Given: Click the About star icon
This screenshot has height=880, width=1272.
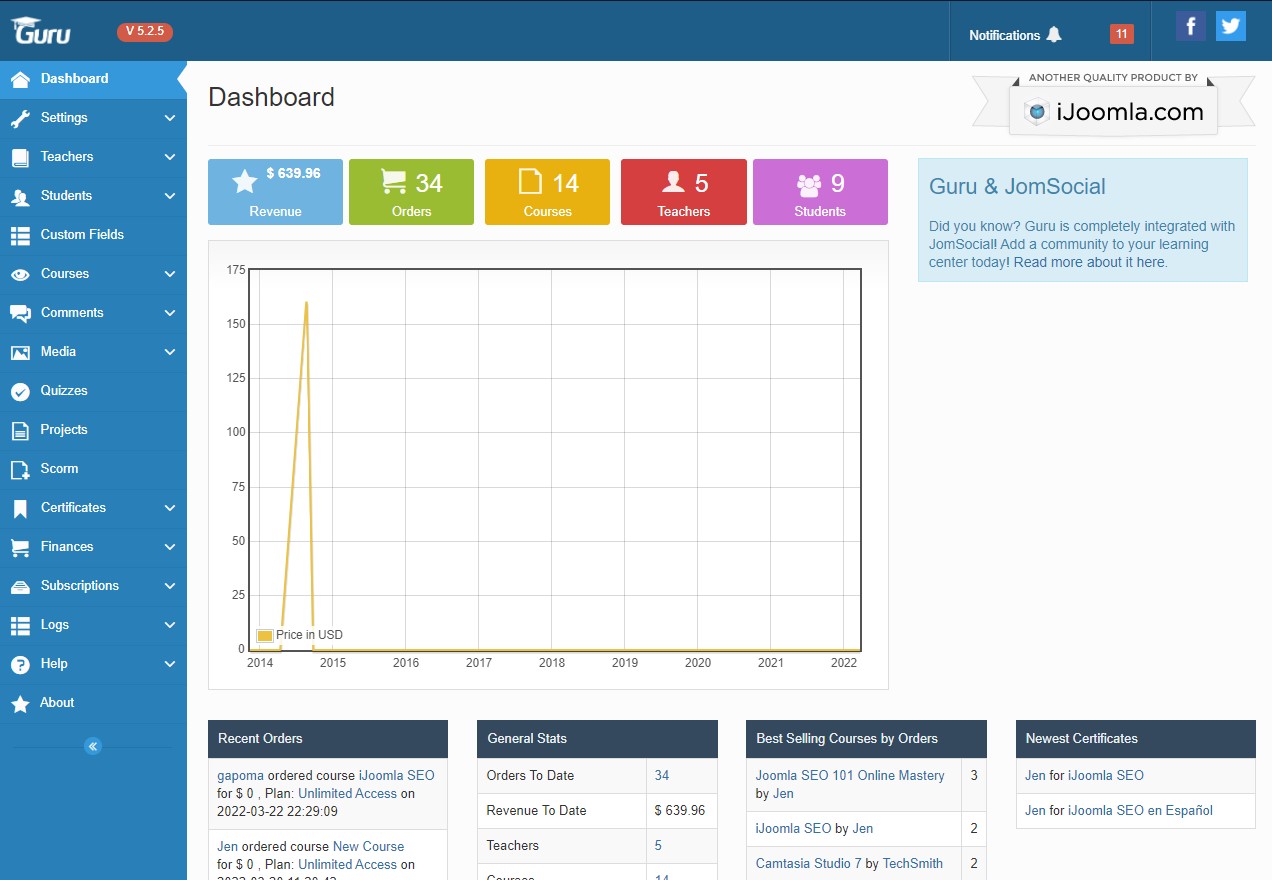Looking at the screenshot, I should point(20,703).
